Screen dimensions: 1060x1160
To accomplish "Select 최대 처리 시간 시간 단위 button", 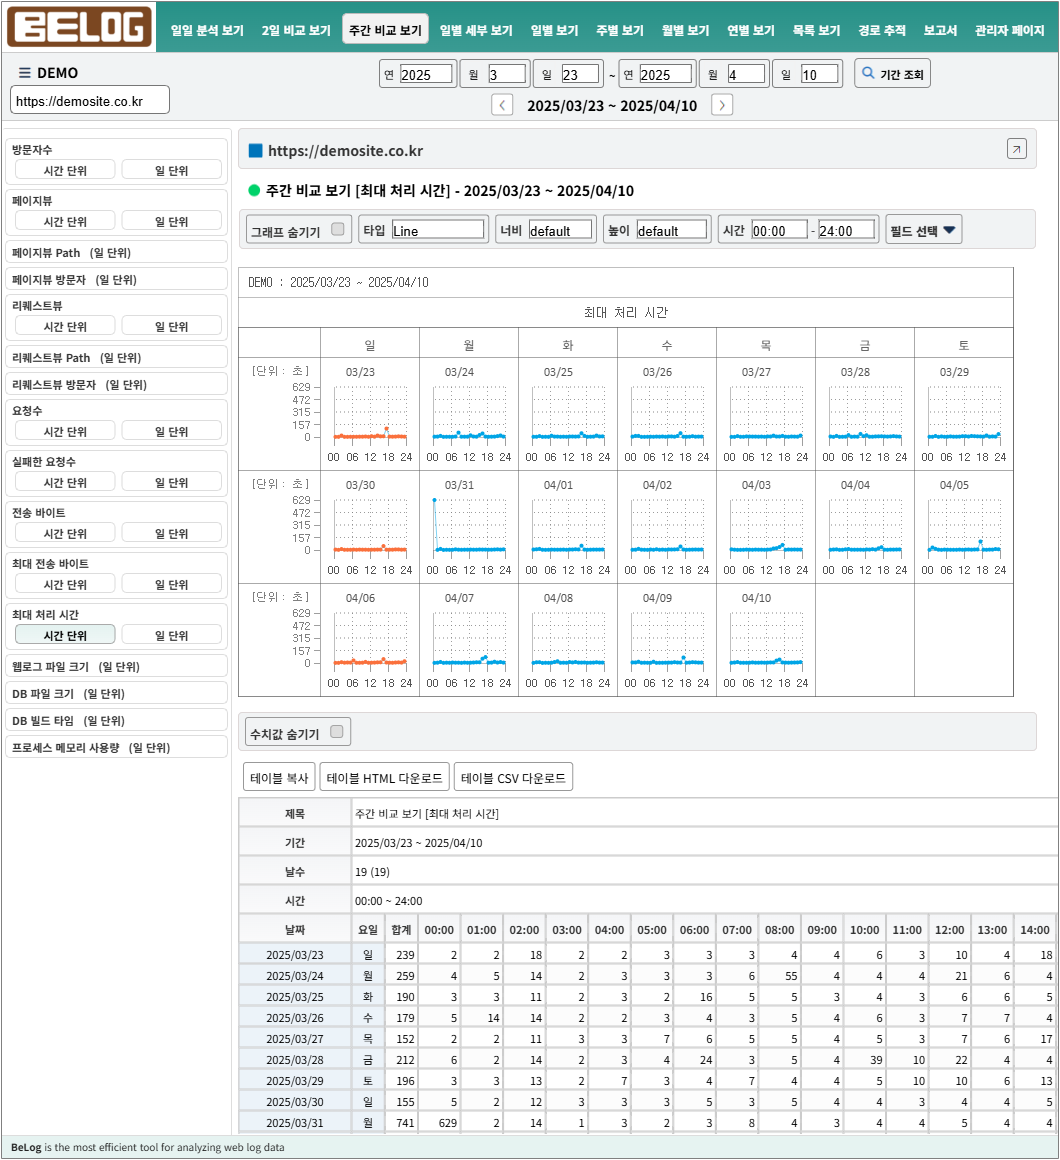I will [65, 635].
